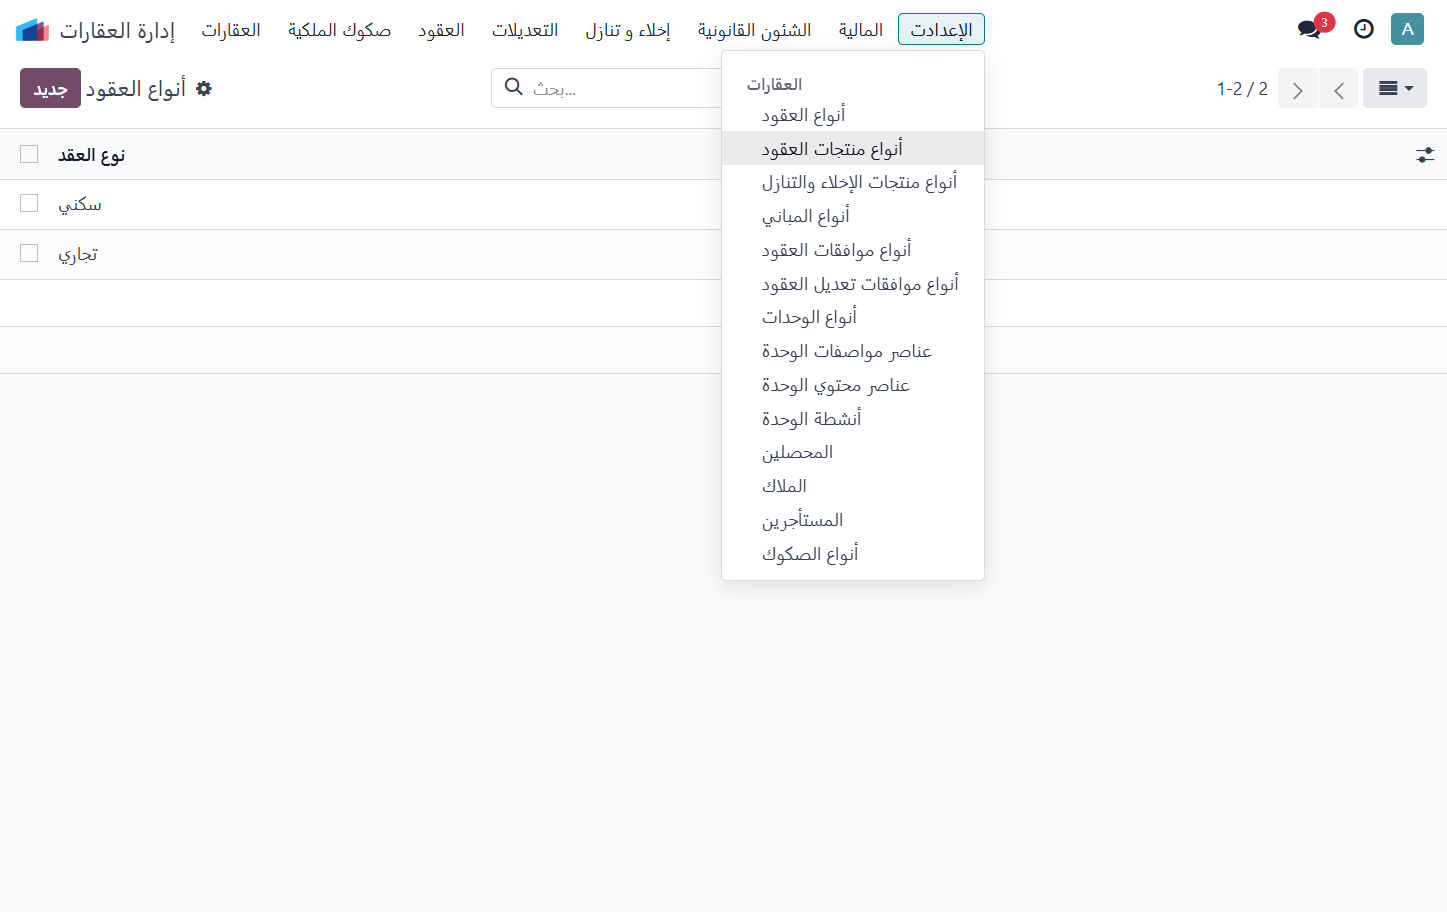Click the جديد button

(x=50, y=88)
